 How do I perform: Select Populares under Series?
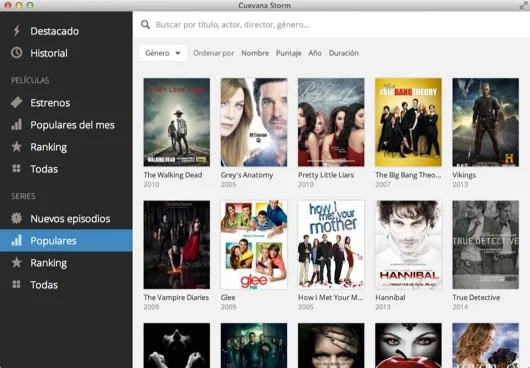pos(66,241)
